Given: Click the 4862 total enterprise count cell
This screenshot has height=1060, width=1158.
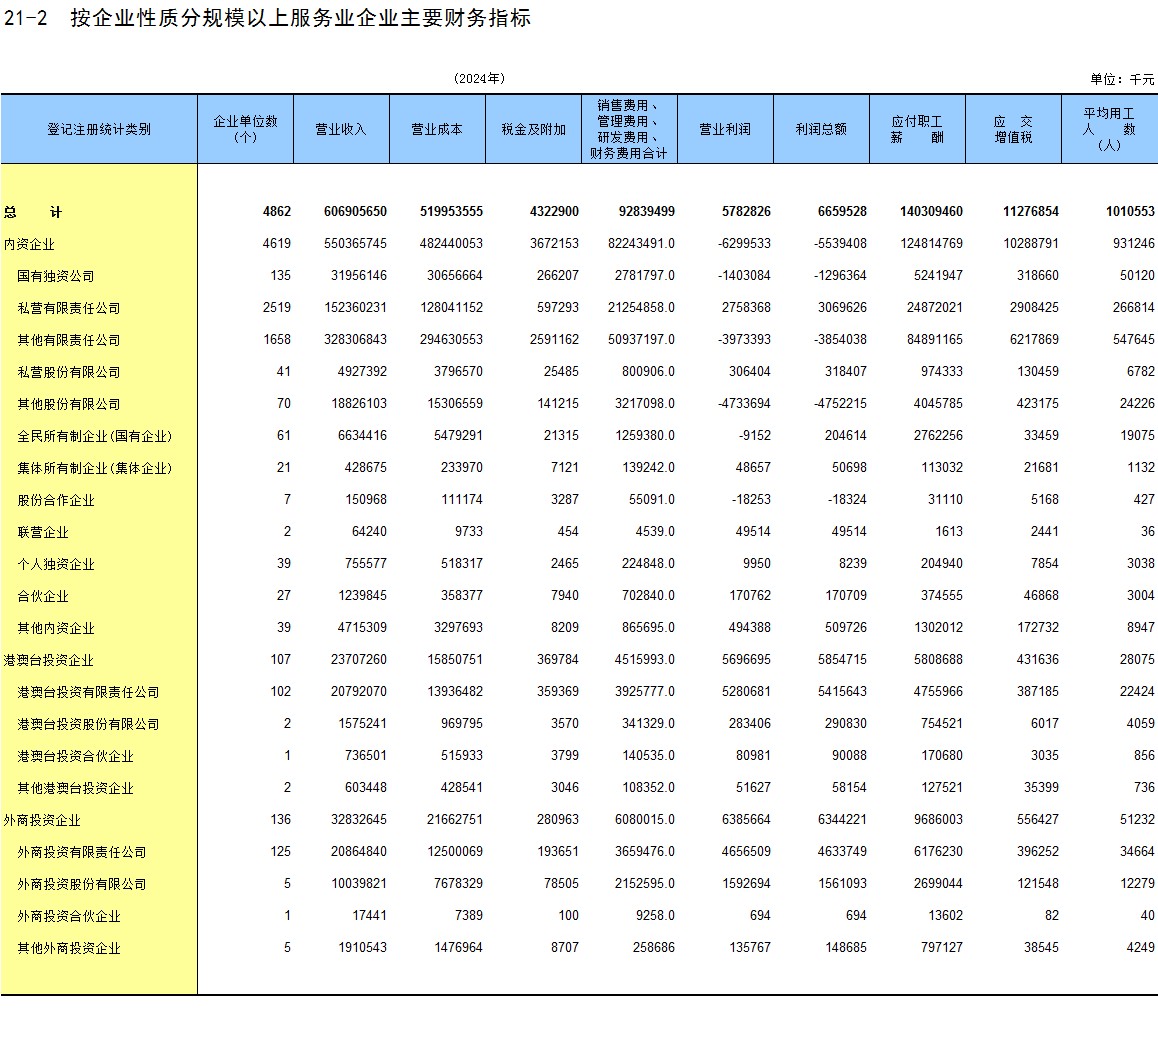Looking at the screenshot, I should tap(277, 212).
